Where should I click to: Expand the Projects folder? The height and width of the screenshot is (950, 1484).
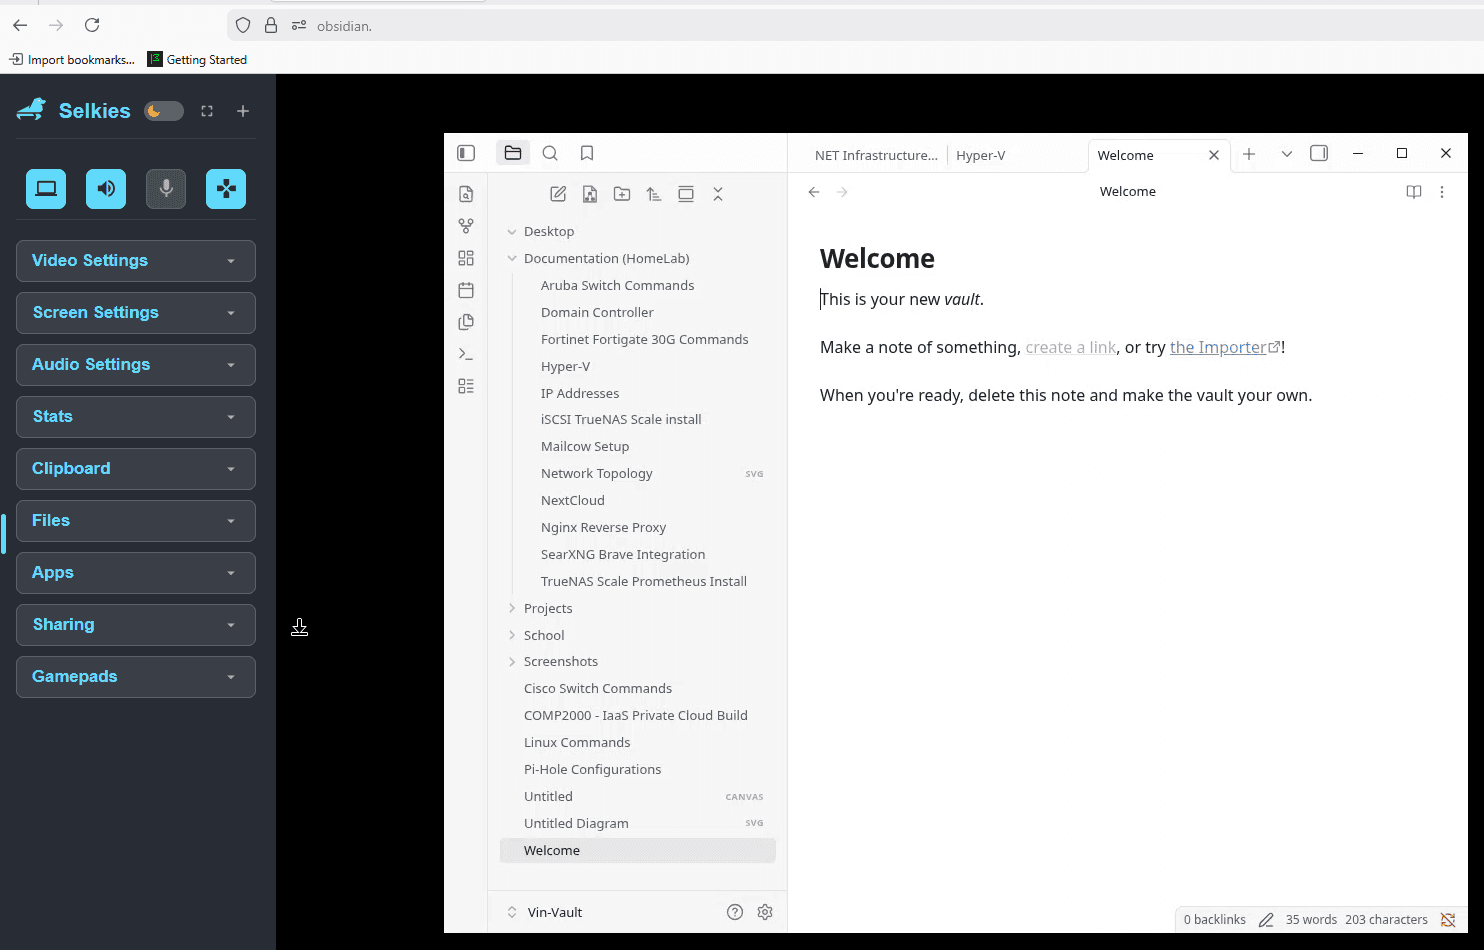547,608
